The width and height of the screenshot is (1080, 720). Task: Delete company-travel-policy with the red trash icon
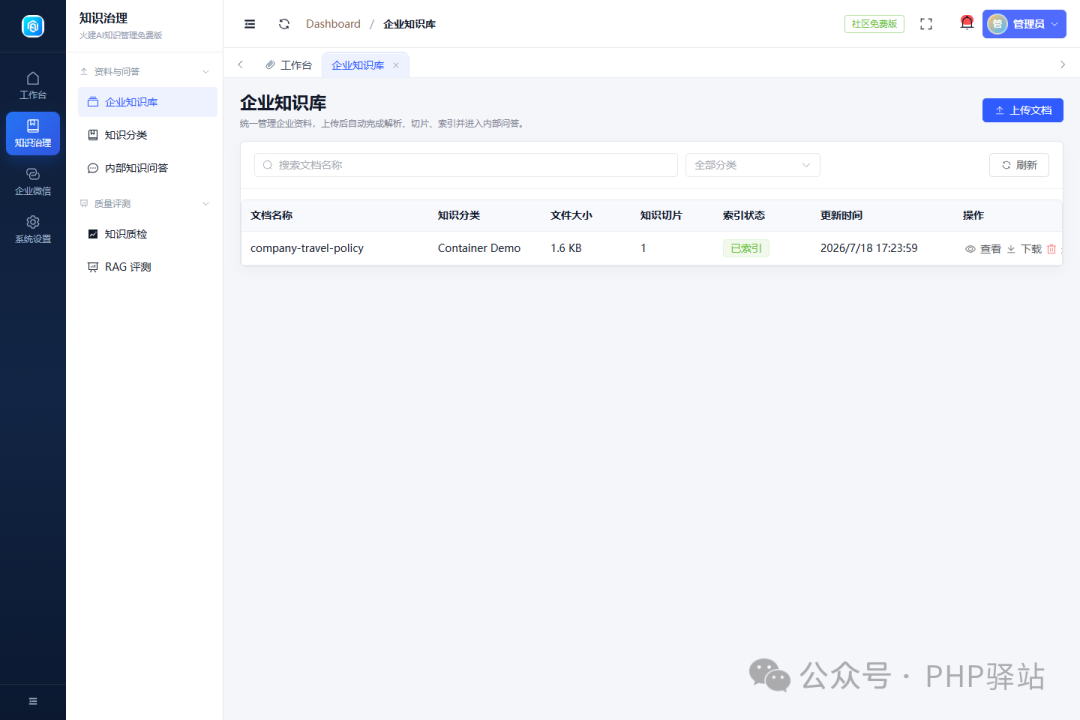[1051, 249]
